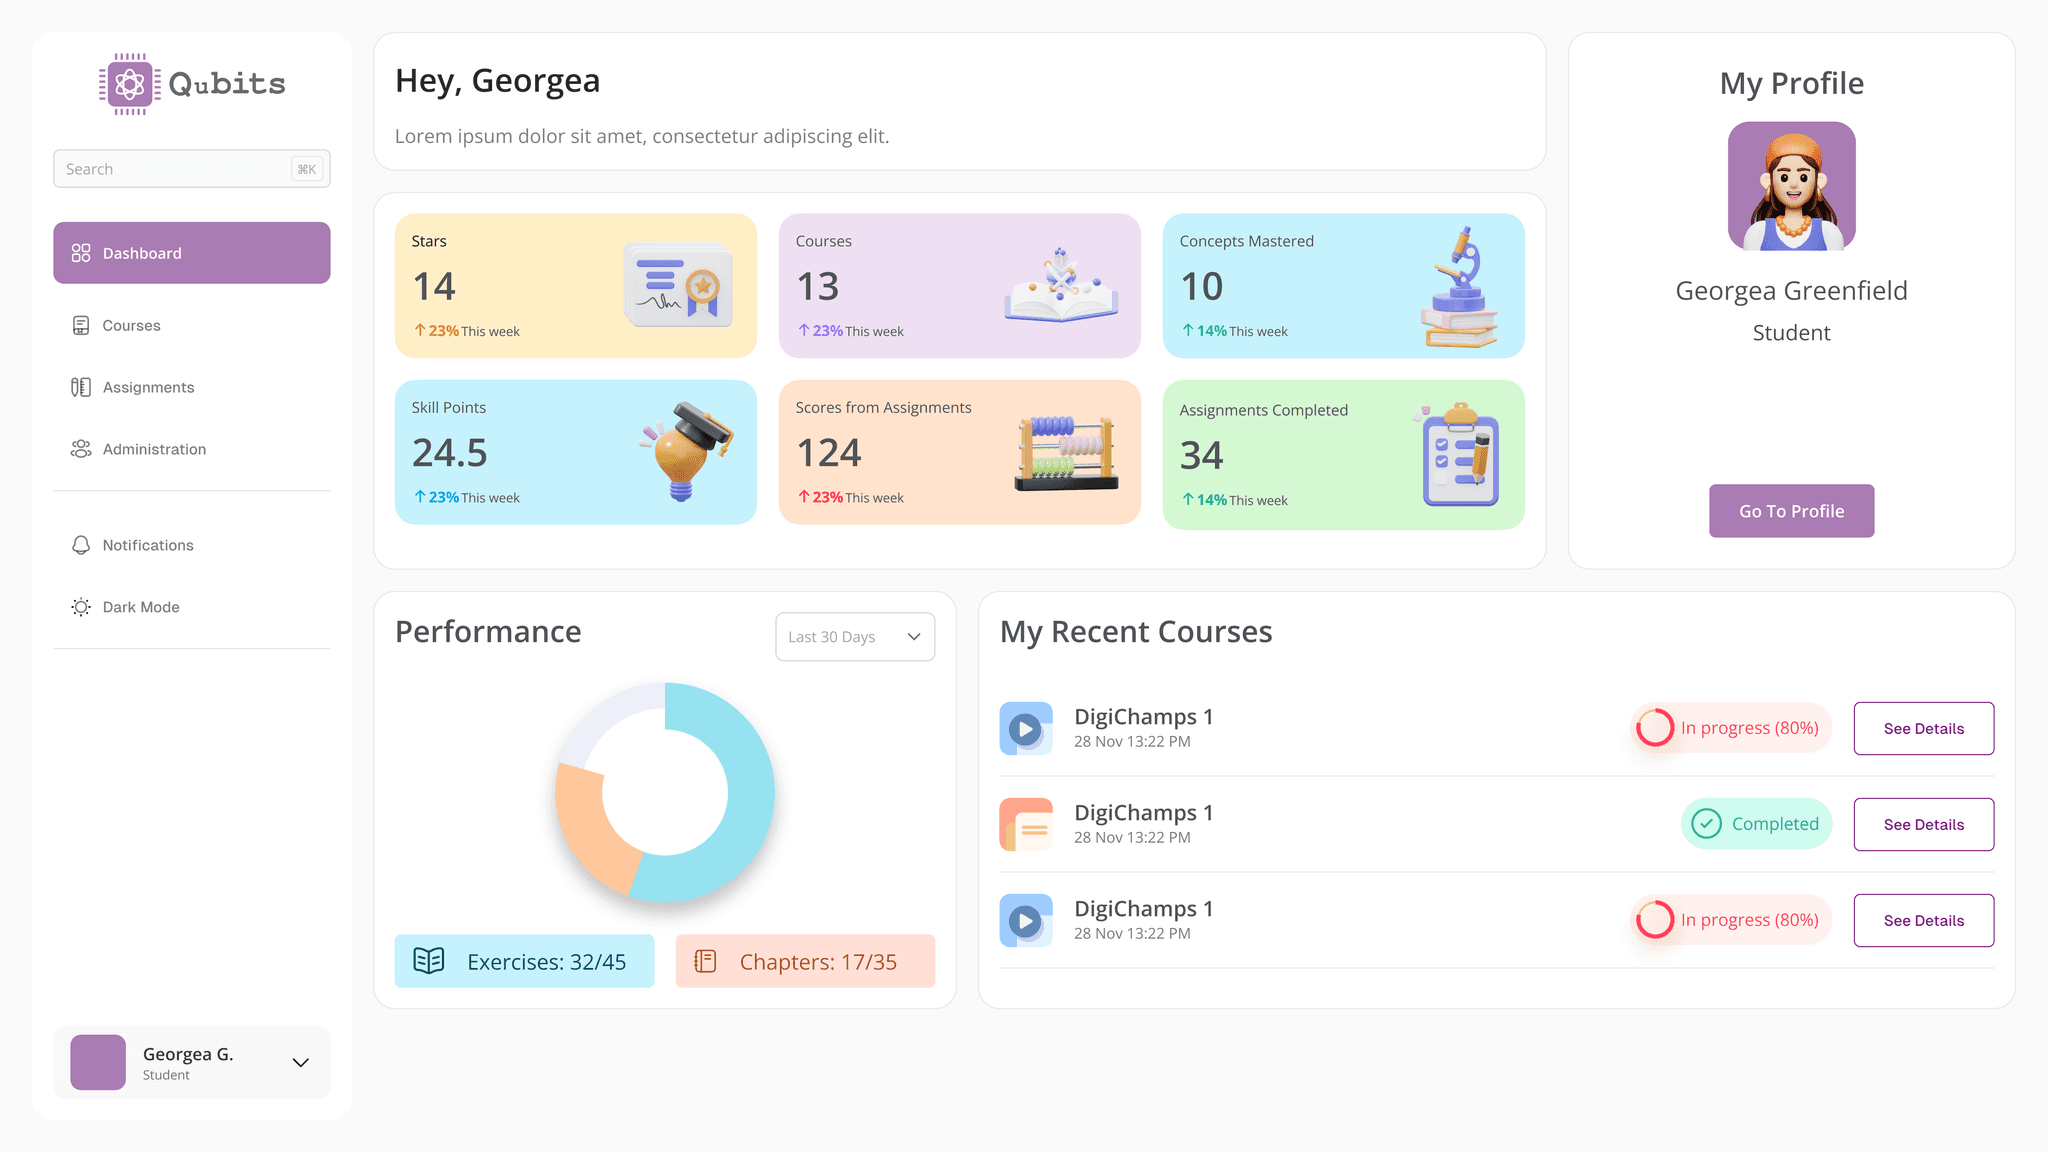Viewport: 2048px width, 1152px height.
Task: Toggle Dark Mode in the sidebar
Action: tap(140, 607)
